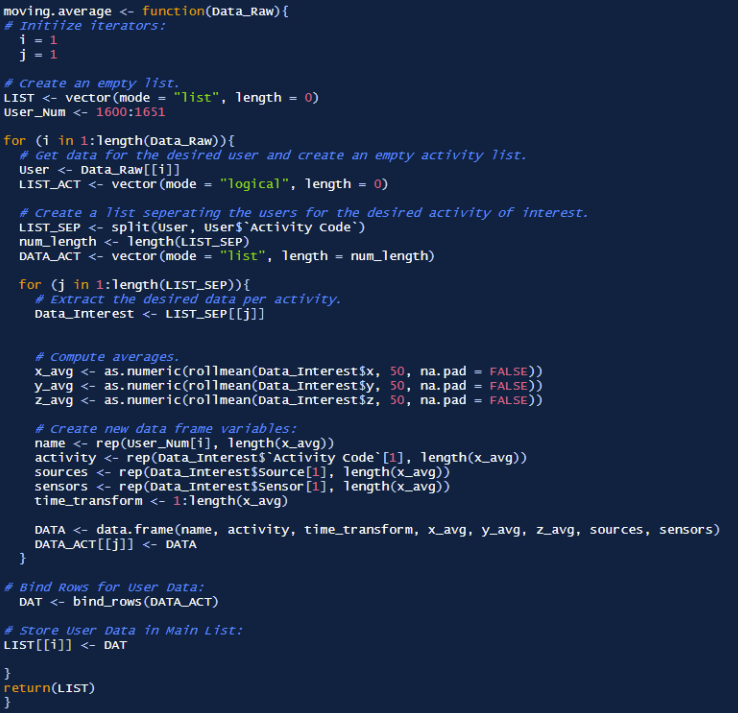
Task: Click the 'j = 1' line
Action: point(38,55)
